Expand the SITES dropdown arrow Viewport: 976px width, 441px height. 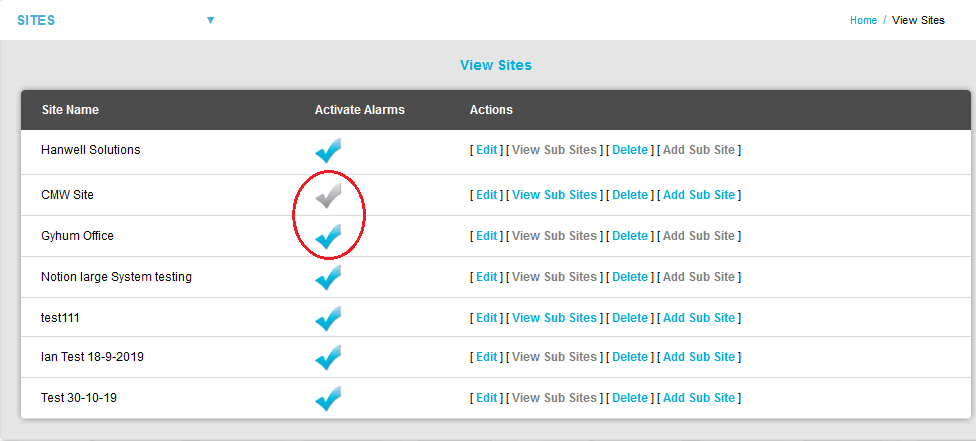(x=210, y=20)
